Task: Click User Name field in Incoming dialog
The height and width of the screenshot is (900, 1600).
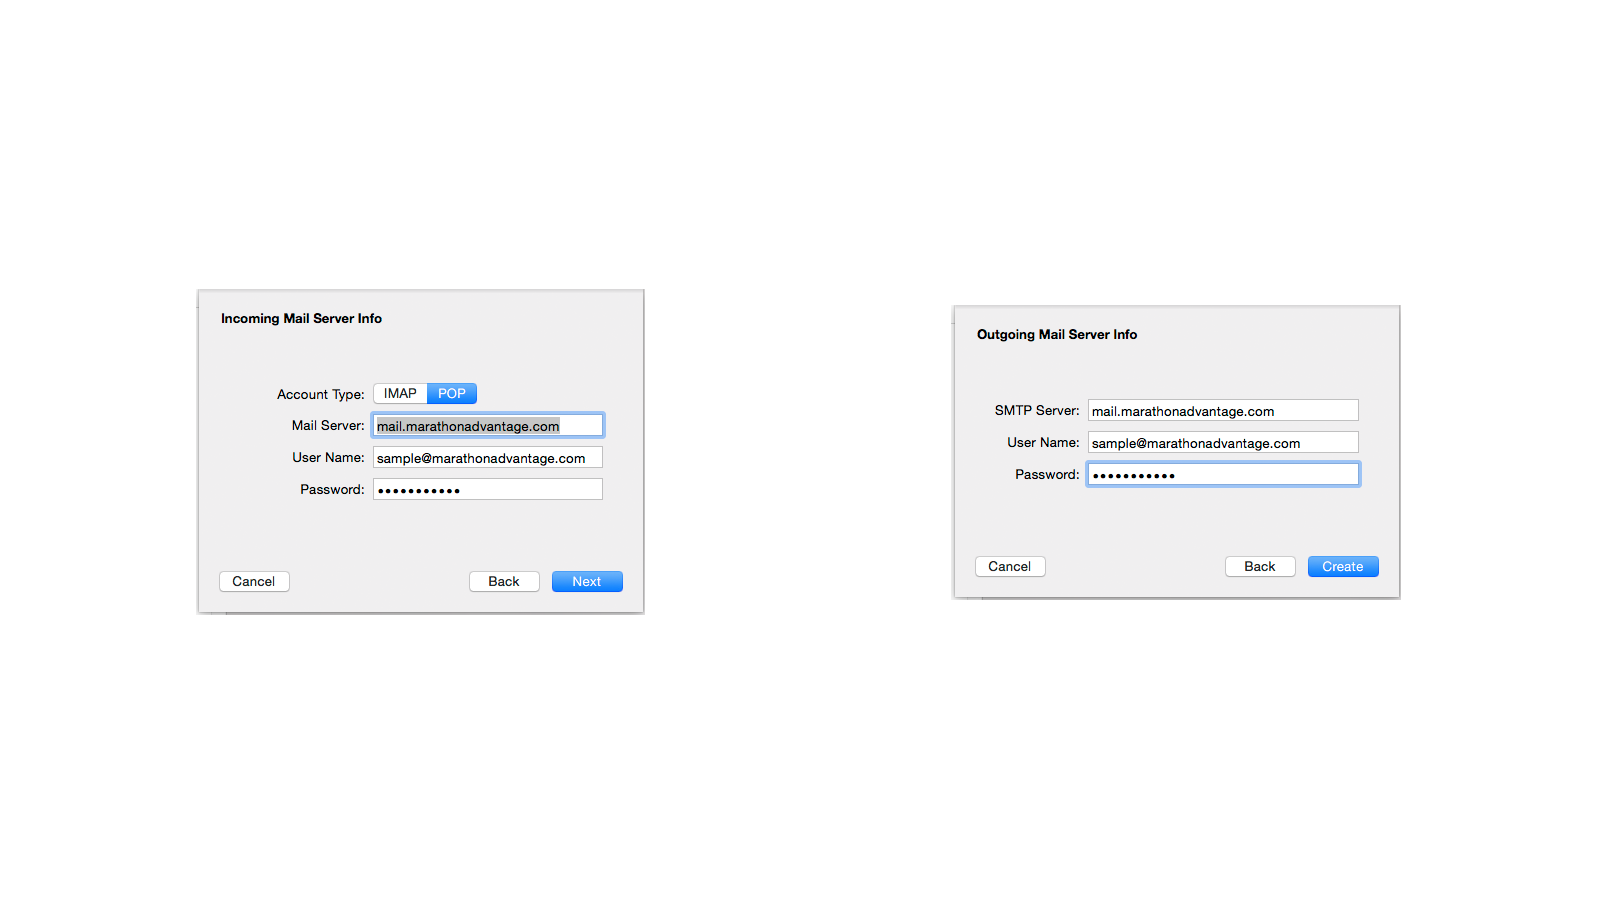Action: [x=488, y=458]
